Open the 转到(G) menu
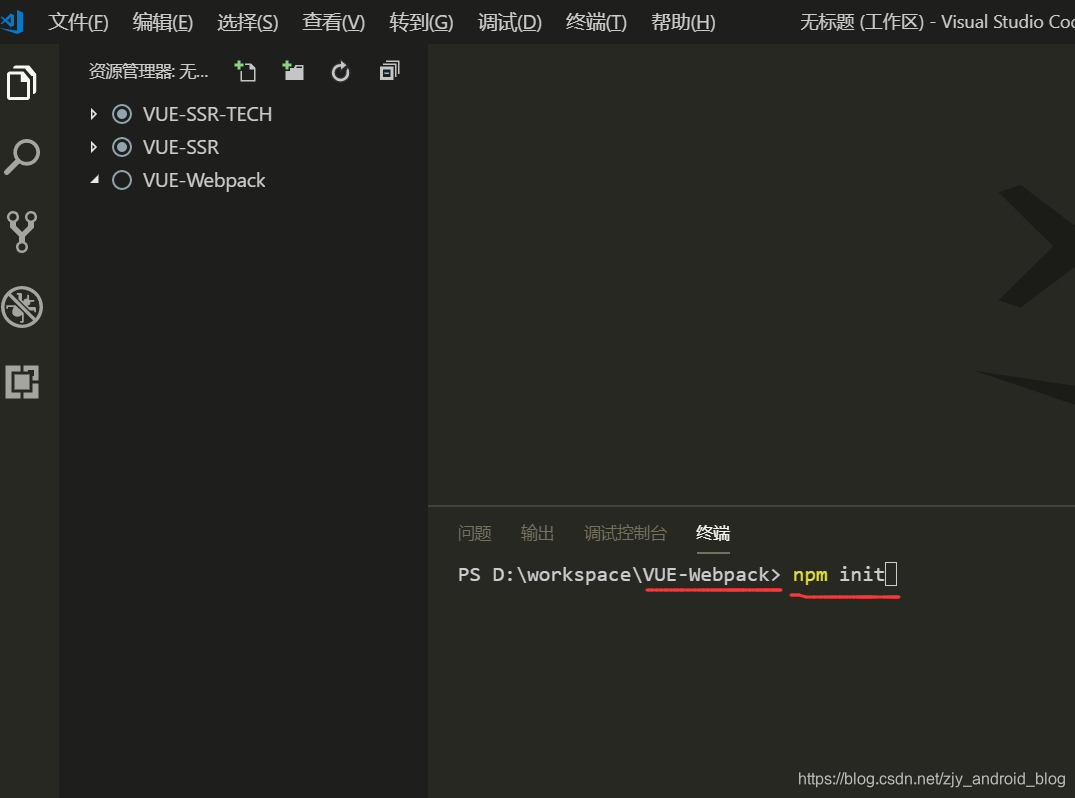Viewport: 1075px width, 798px height. click(x=421, y=22)
